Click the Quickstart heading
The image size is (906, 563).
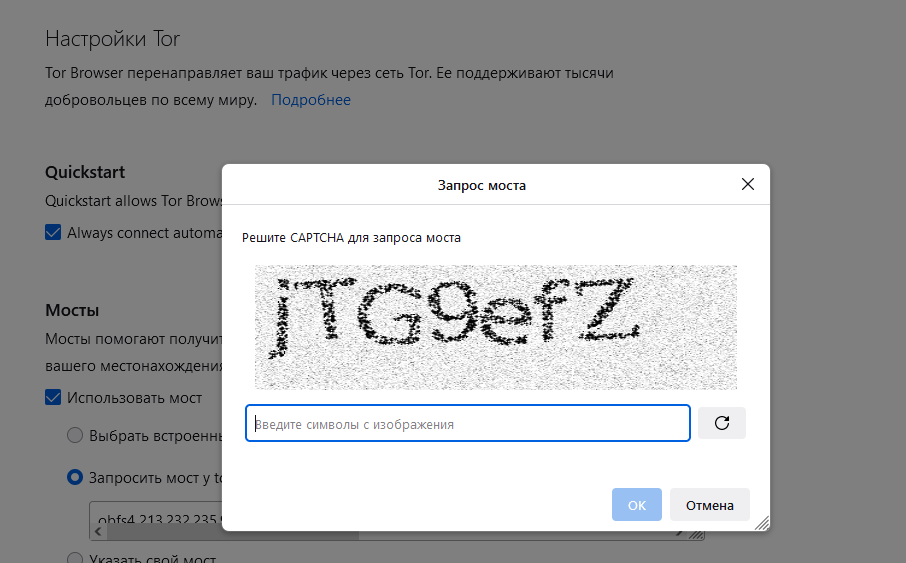click(x=85, y=172)
